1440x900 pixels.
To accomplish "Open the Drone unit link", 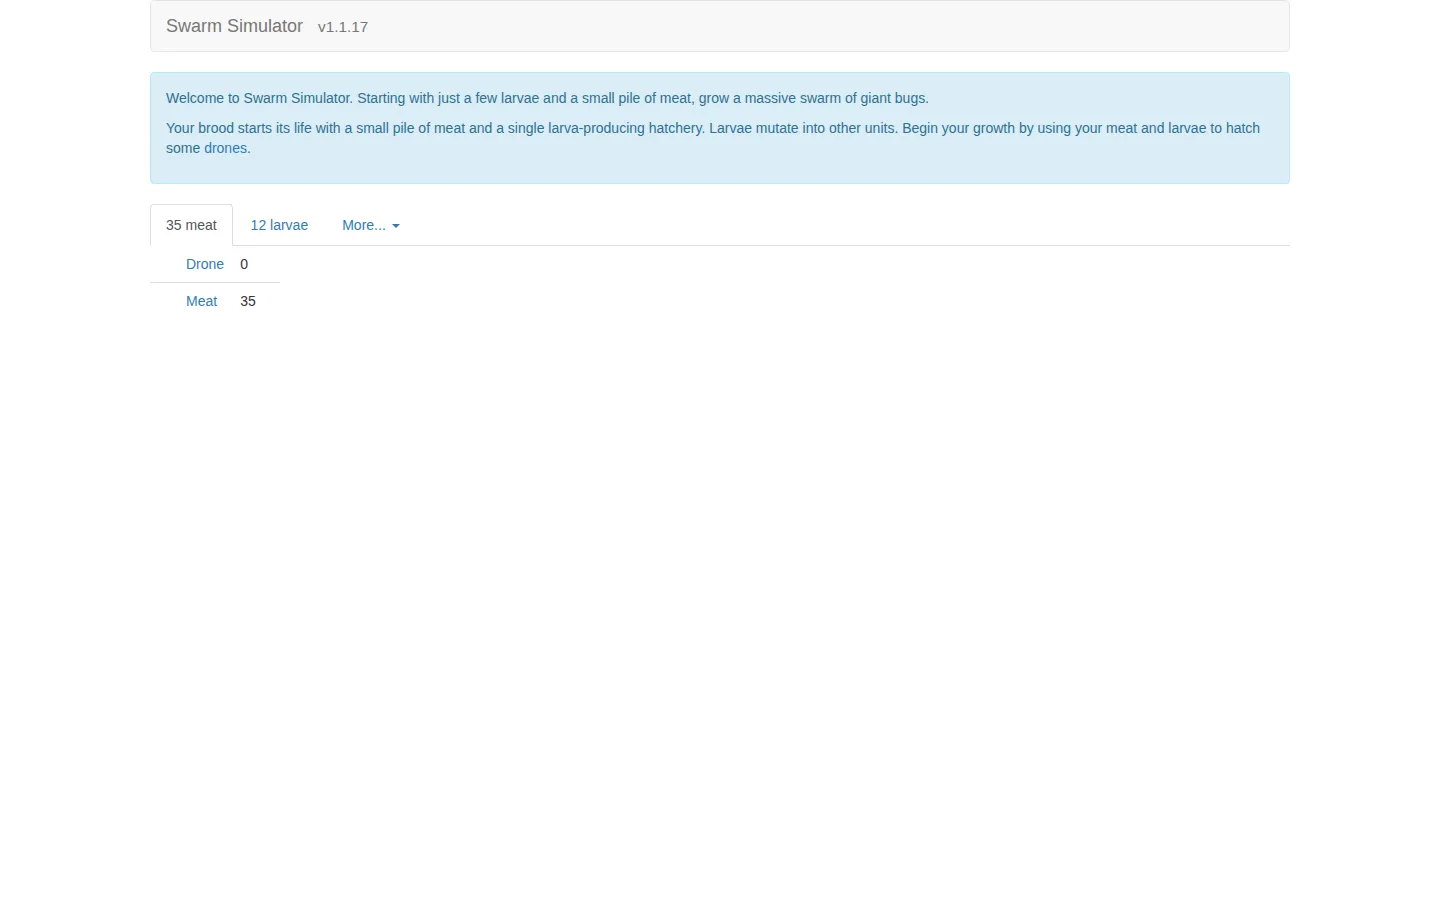I will click(x=205, y=264).
